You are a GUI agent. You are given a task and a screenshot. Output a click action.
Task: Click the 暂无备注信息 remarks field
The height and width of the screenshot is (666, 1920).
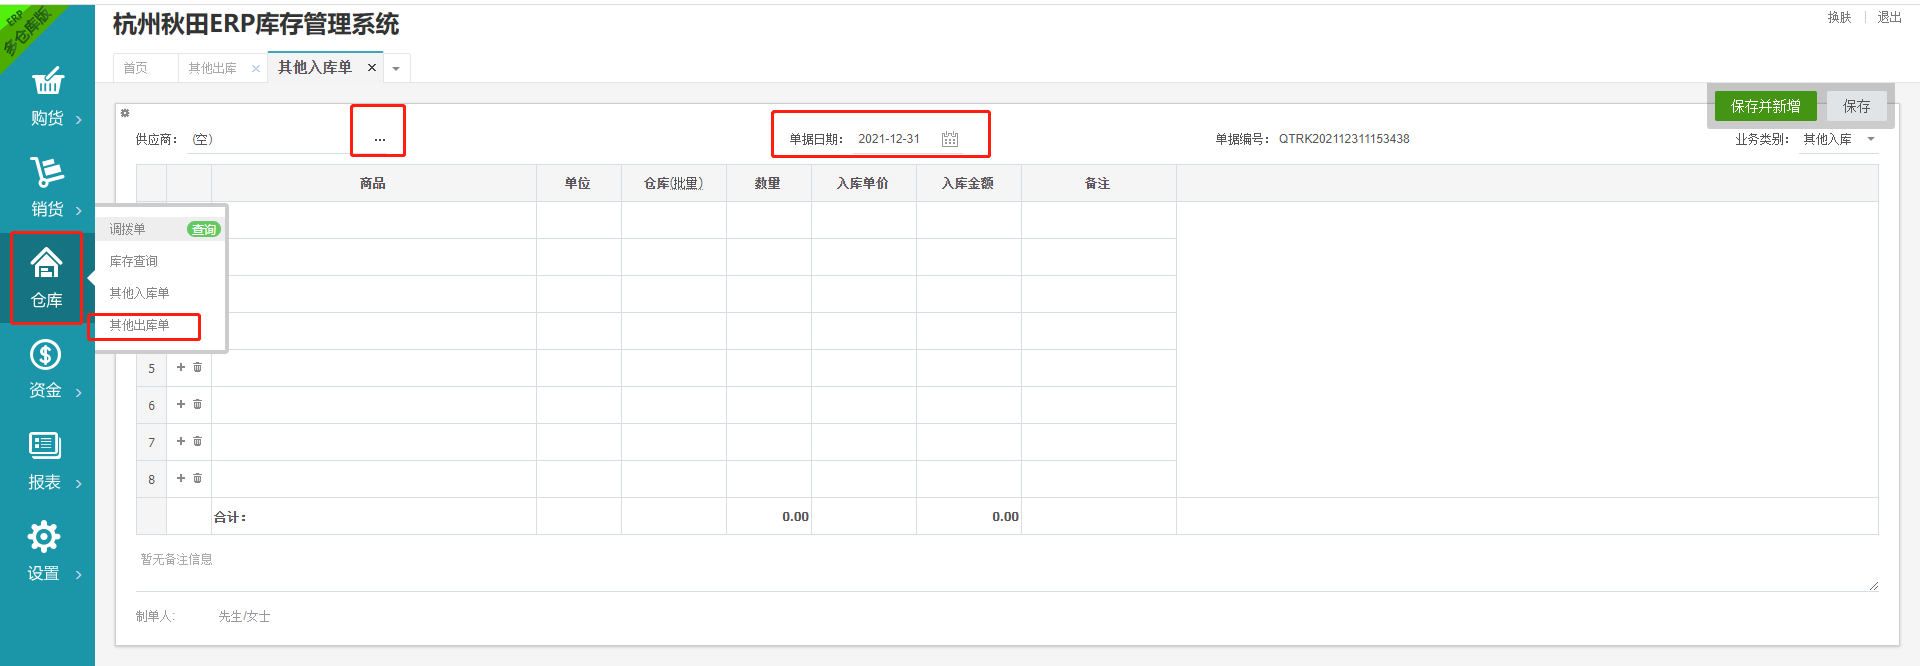click(1007, 569)
